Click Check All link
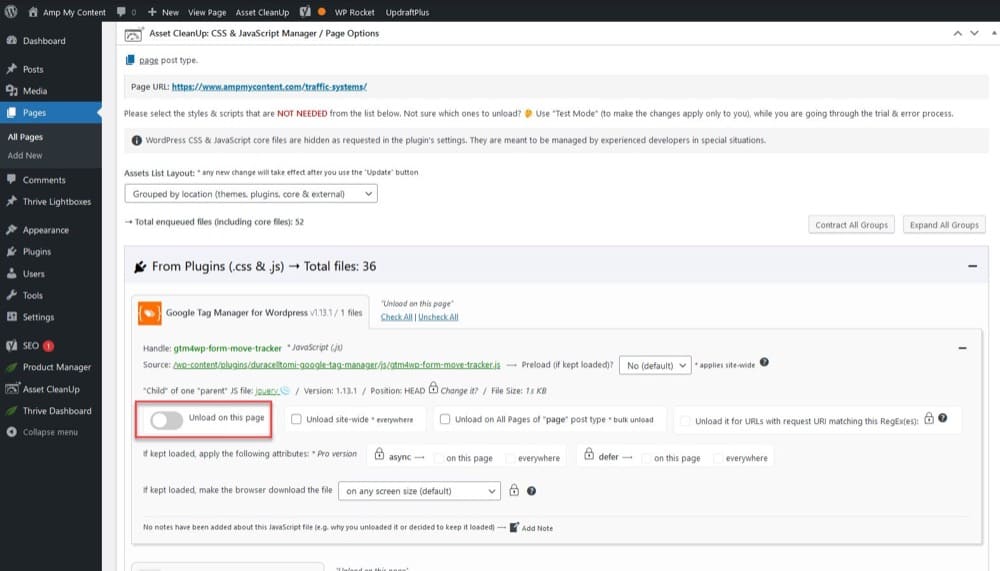The height and width of the screenshot is (571, 1000). tap(396, 316)
